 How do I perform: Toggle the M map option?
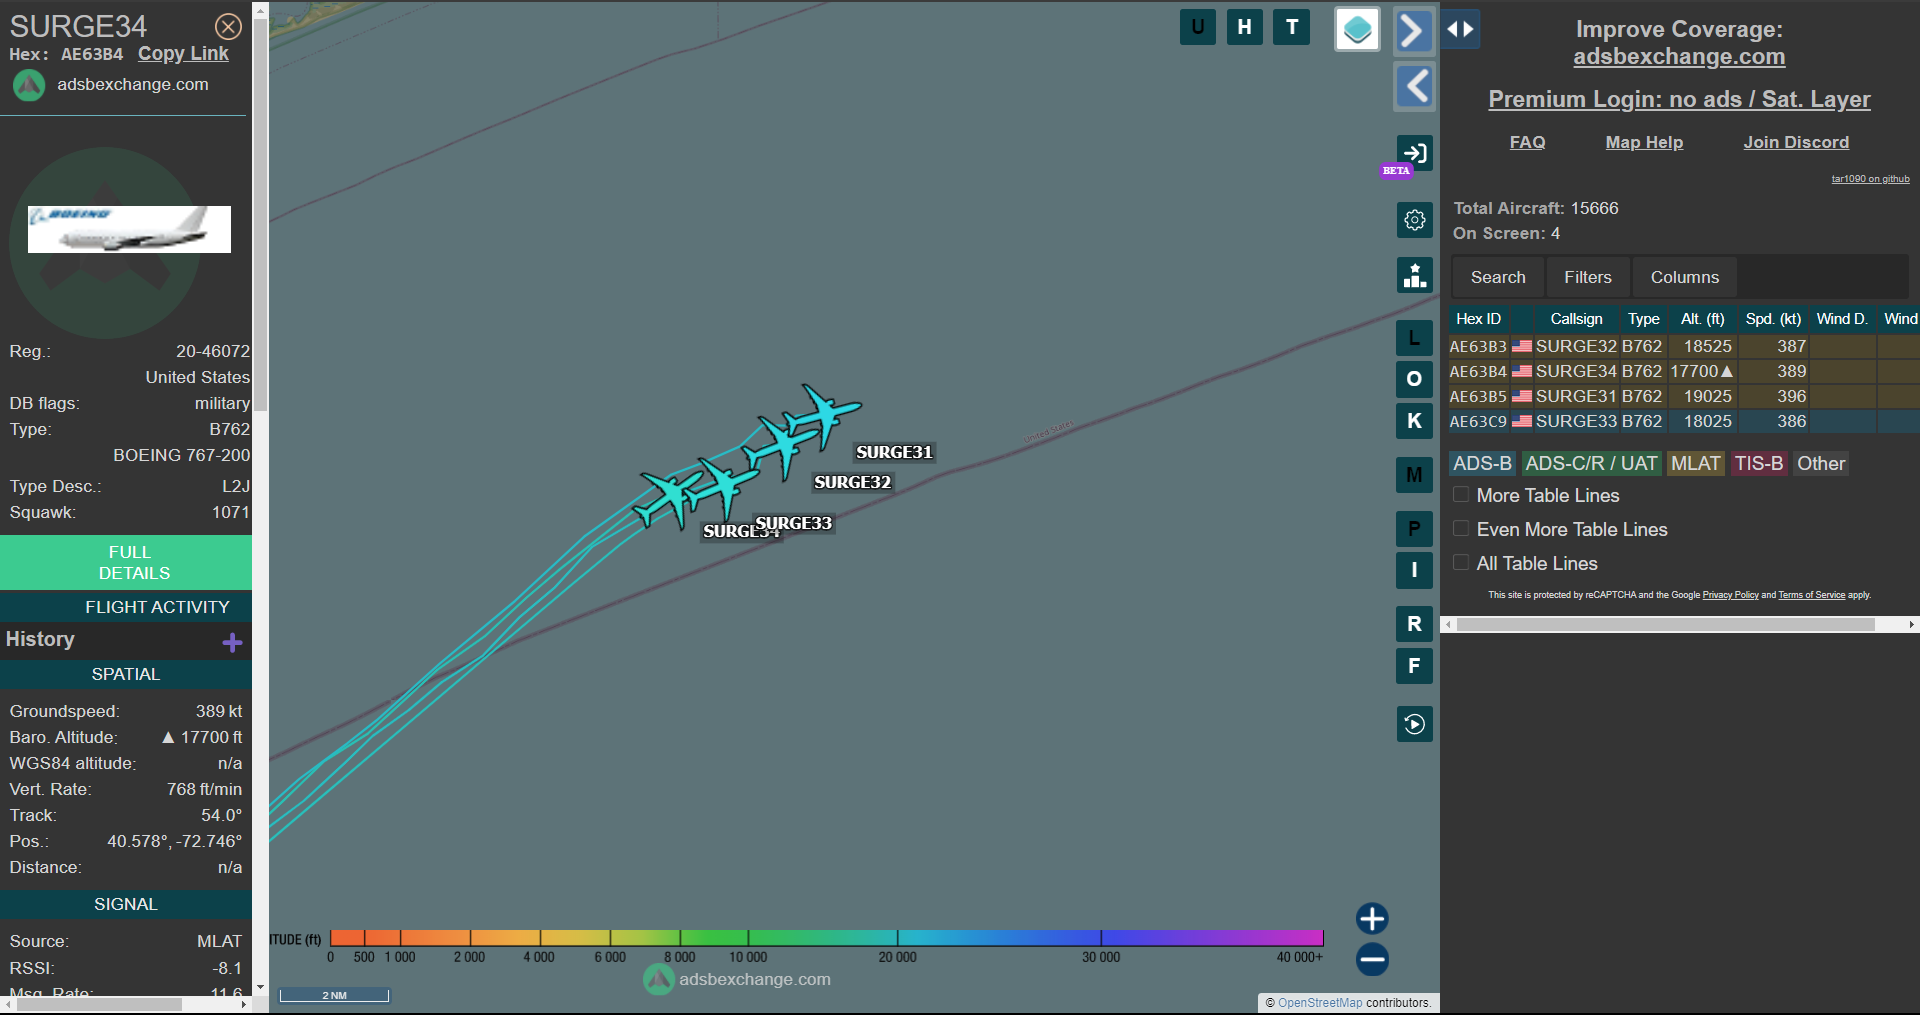coord(1414,475)
